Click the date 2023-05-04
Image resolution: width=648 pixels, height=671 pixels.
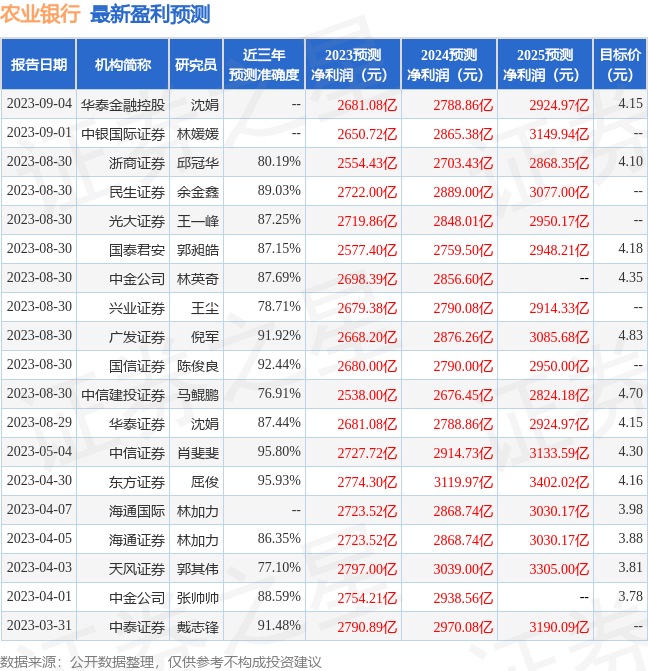[x=39, y=451]
